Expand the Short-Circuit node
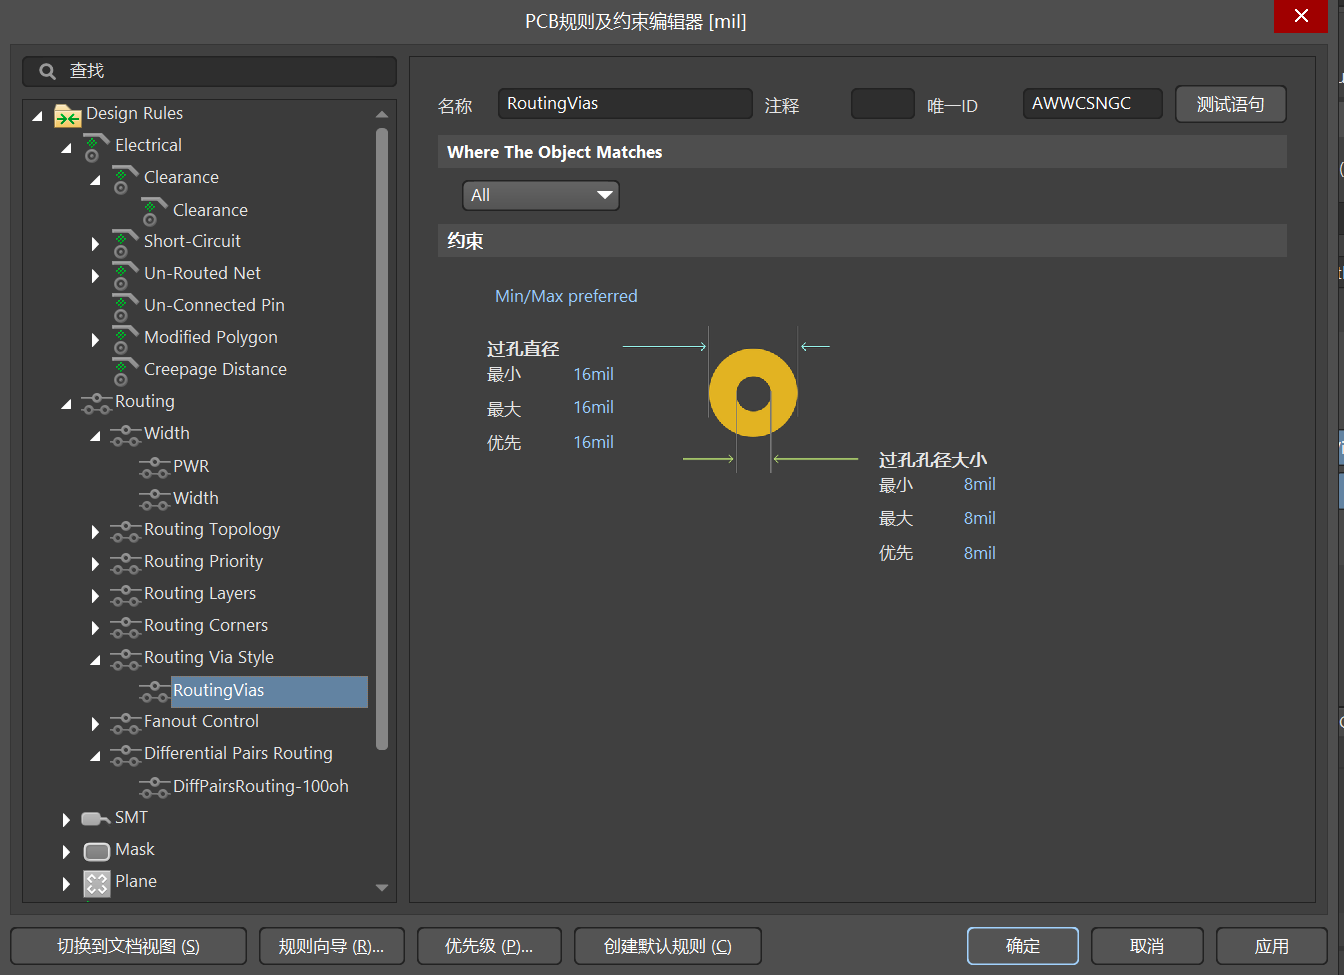 95,243
